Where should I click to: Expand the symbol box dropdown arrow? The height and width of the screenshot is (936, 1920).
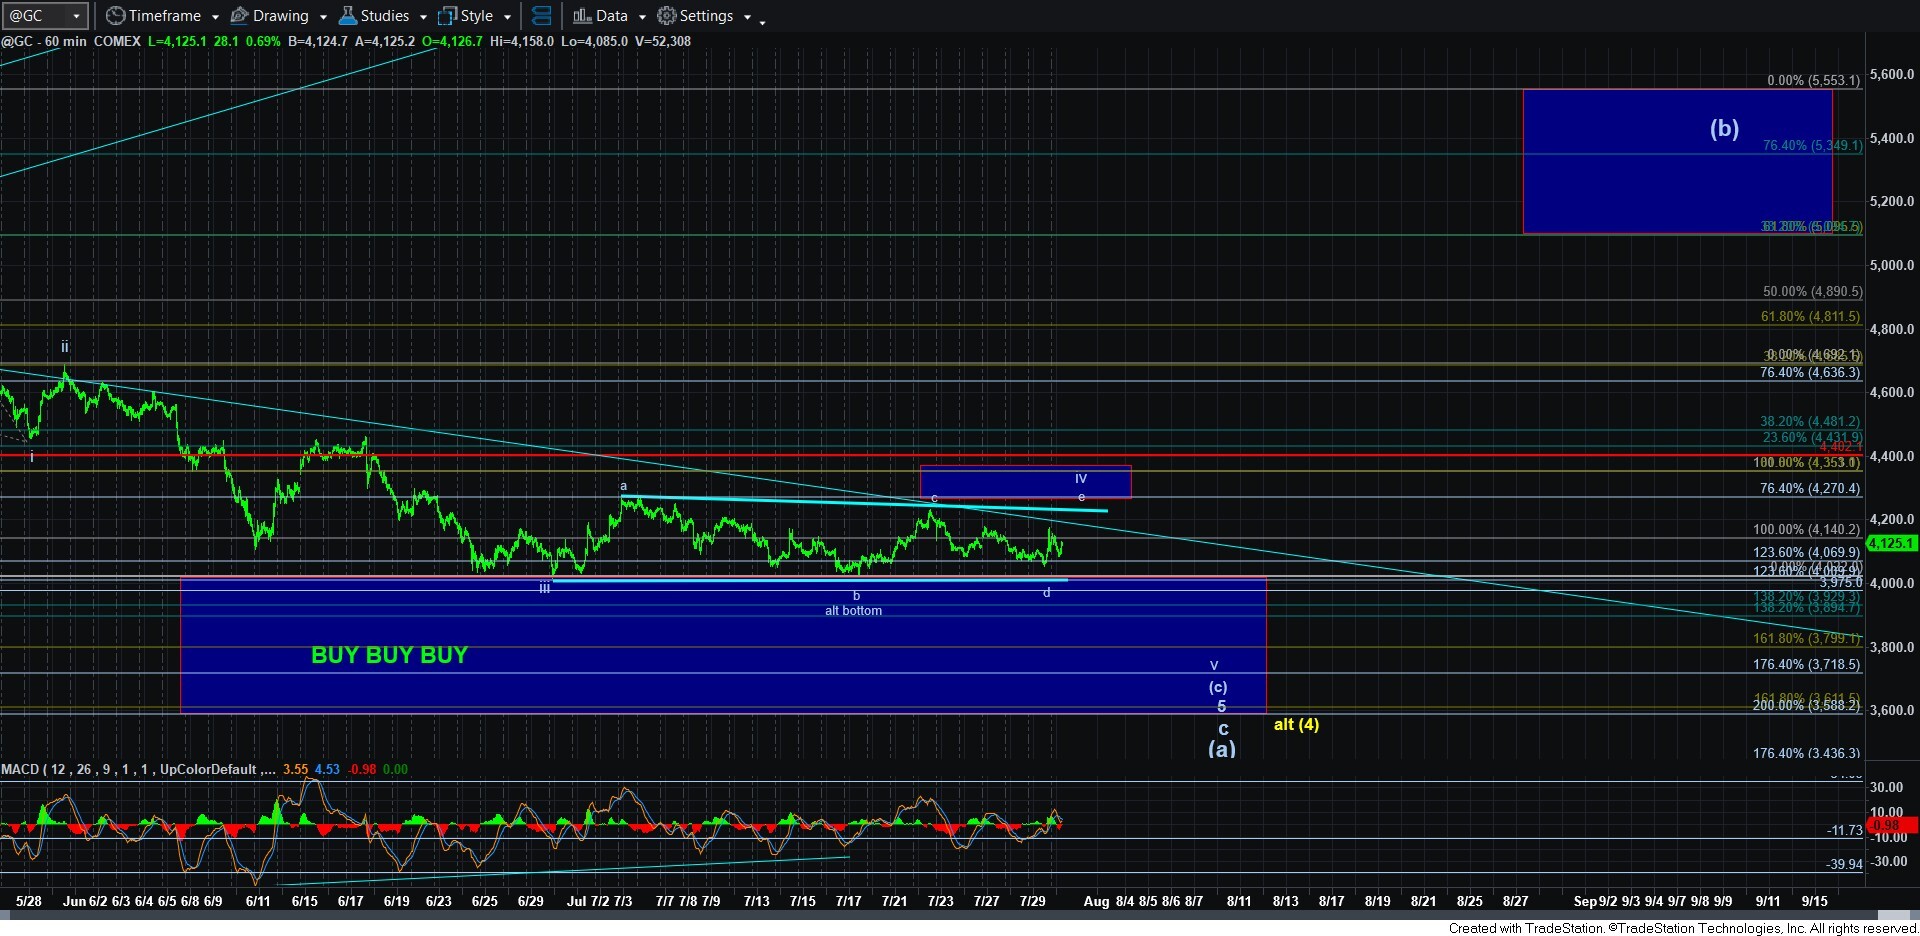77,16
